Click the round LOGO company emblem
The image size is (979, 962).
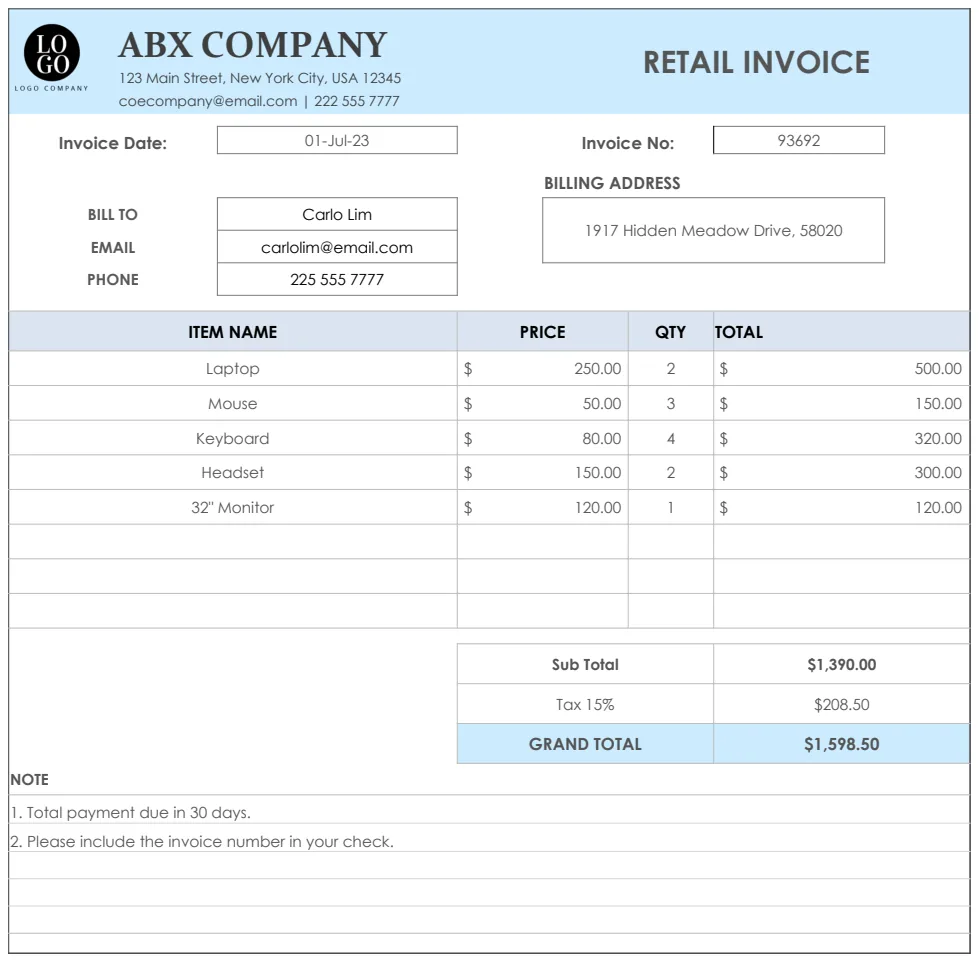[52, 53]
